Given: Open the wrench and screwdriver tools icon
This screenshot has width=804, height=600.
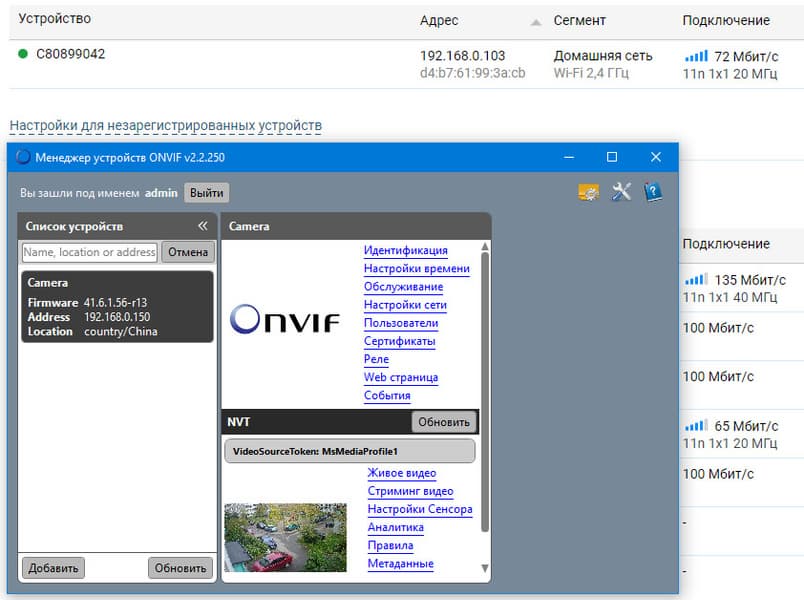Looking at the screenshot, I should tap(621, 192).
